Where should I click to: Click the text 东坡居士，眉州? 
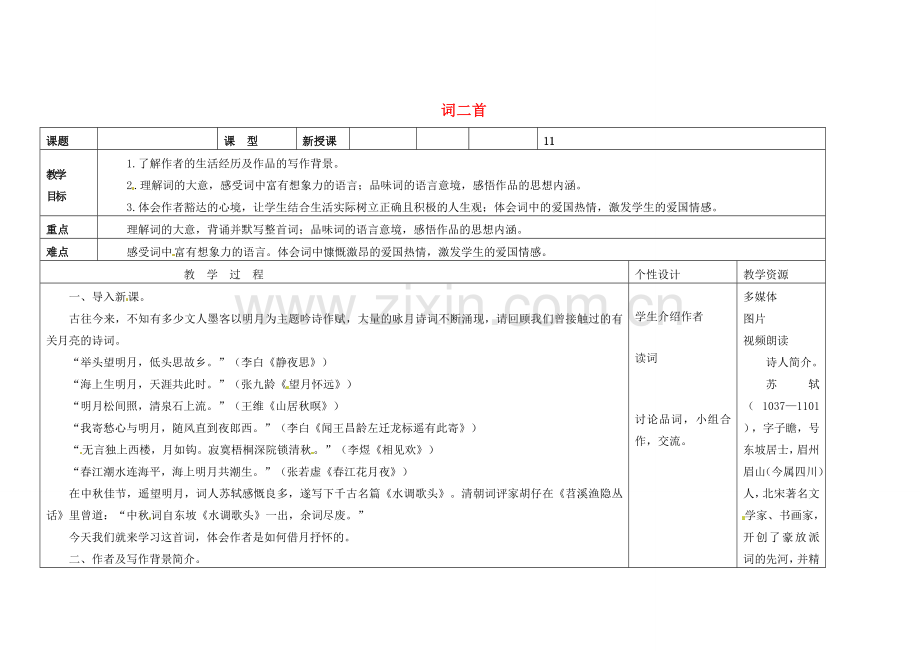(x=782, y=450)
